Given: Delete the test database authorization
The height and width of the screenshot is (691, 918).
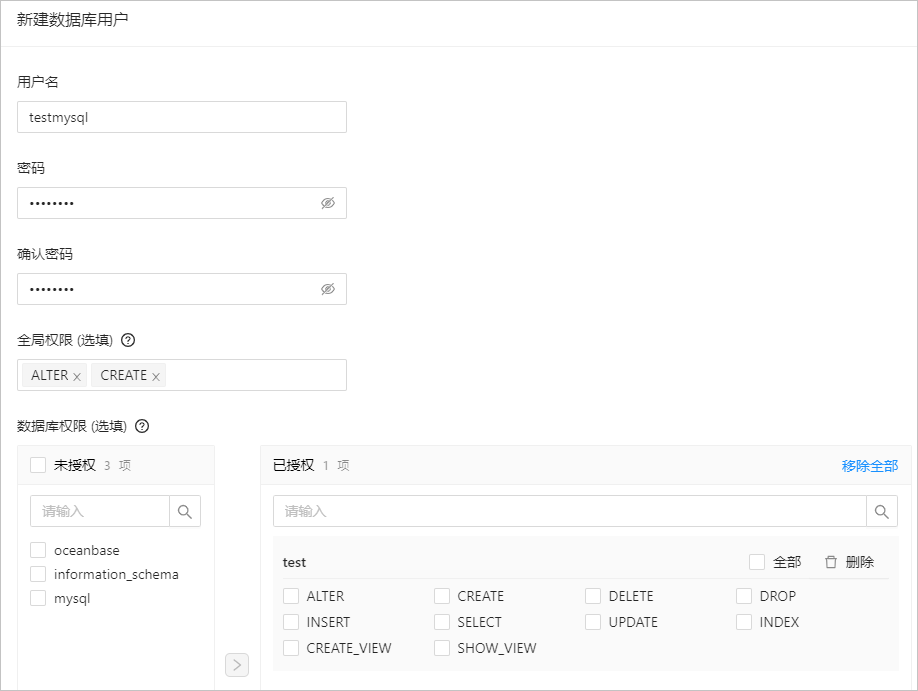Looking at the screenshot, I should [x=850, y=562].
